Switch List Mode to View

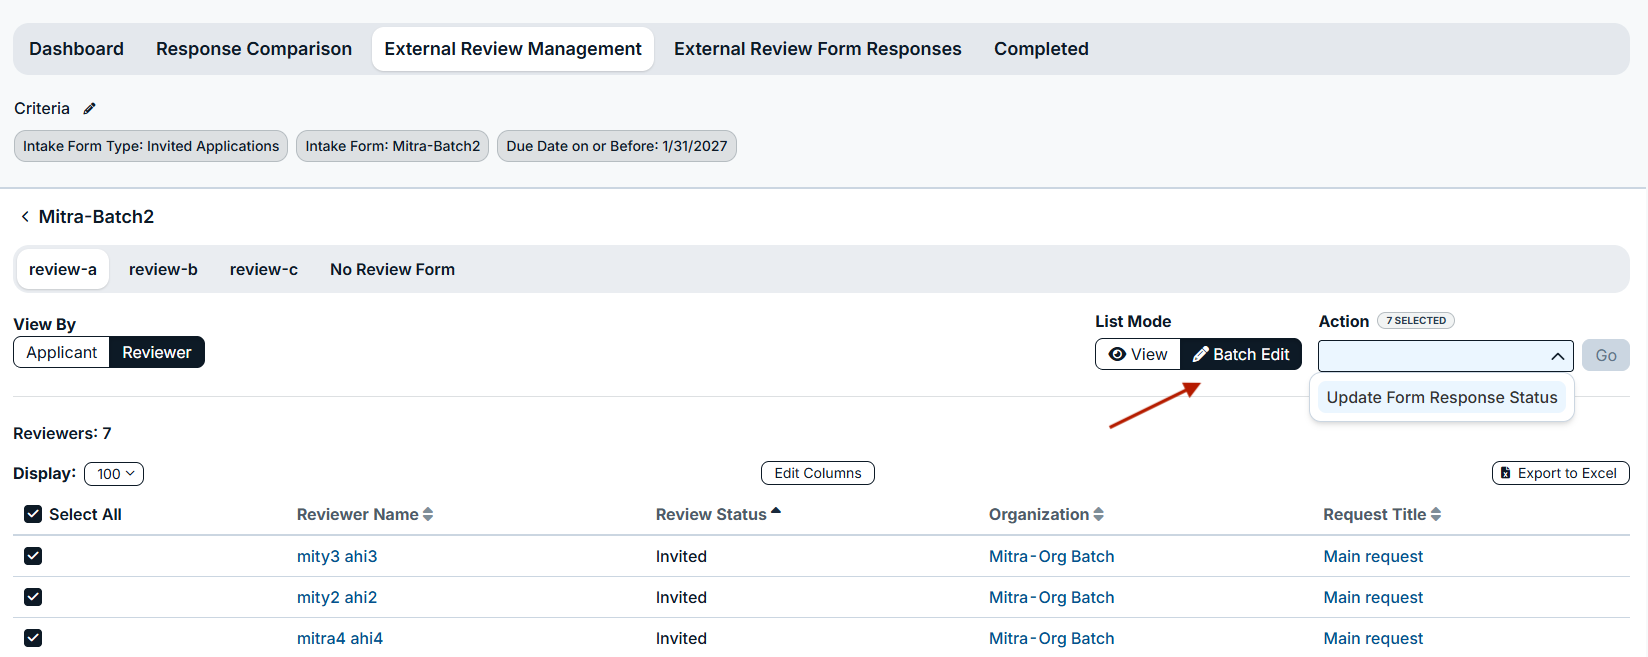click(x=1138, y=354)
